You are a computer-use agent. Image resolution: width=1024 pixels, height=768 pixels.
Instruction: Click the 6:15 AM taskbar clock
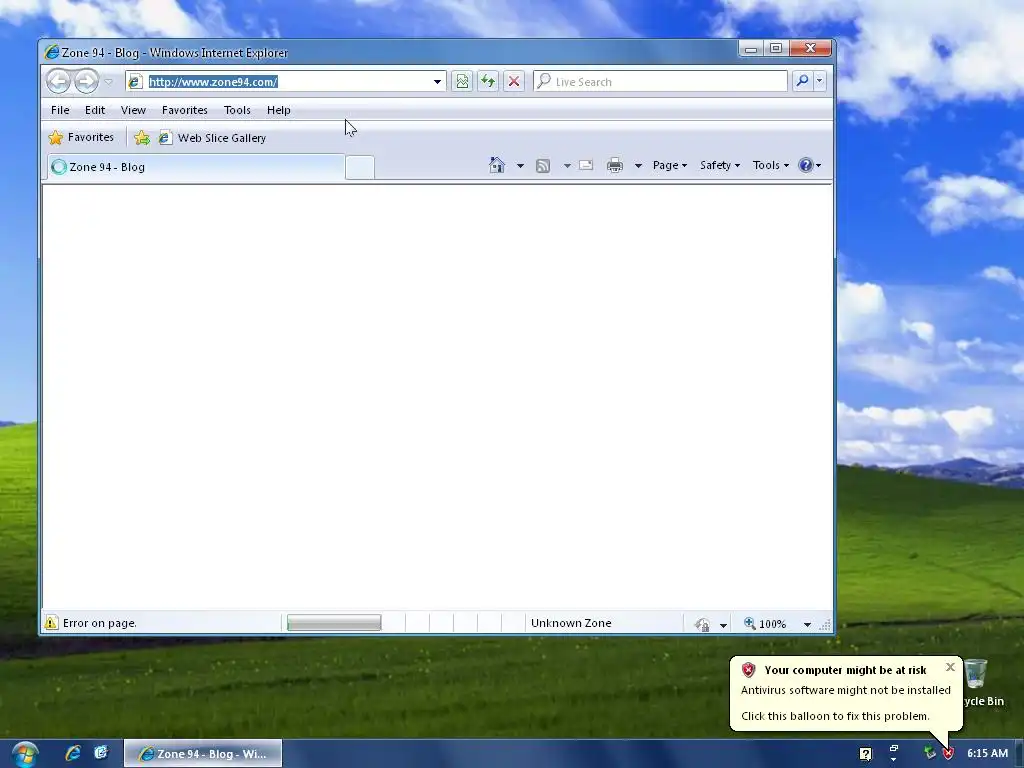pyautogui.click(x=987, y=754)
